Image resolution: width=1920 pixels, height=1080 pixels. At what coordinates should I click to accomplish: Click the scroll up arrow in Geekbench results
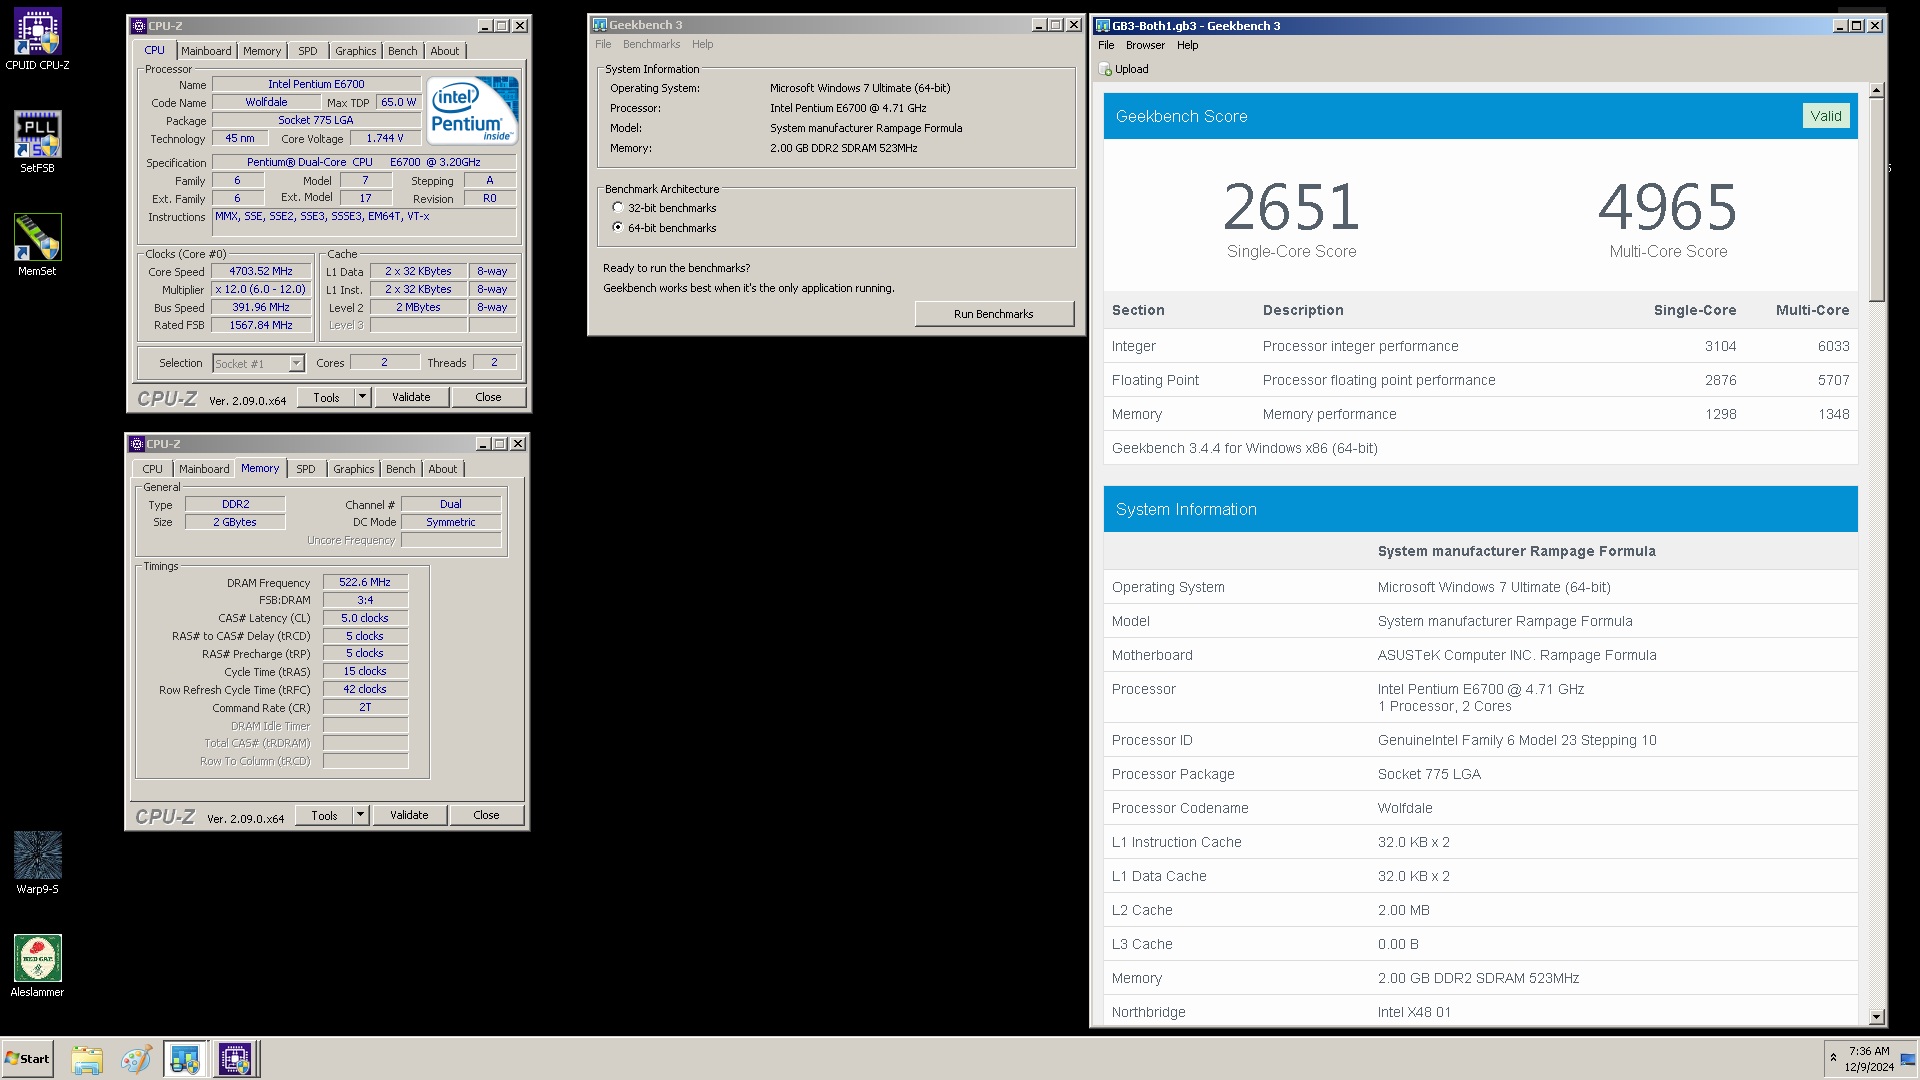(1877, 91)
